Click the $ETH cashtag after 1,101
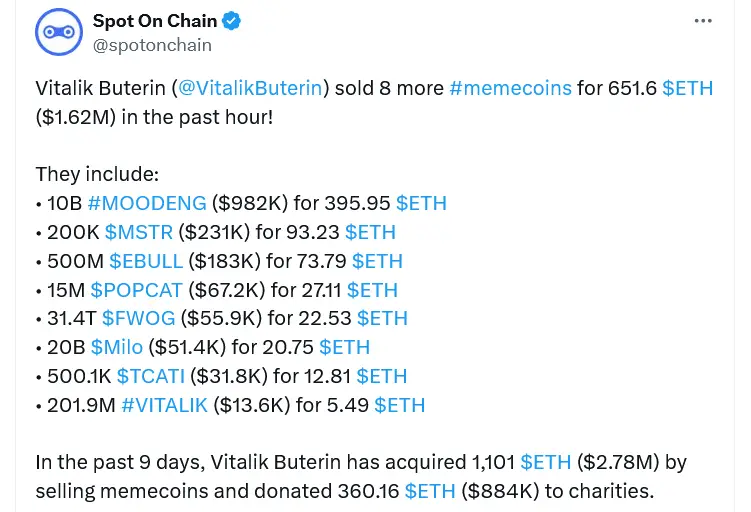 point(545,462)
